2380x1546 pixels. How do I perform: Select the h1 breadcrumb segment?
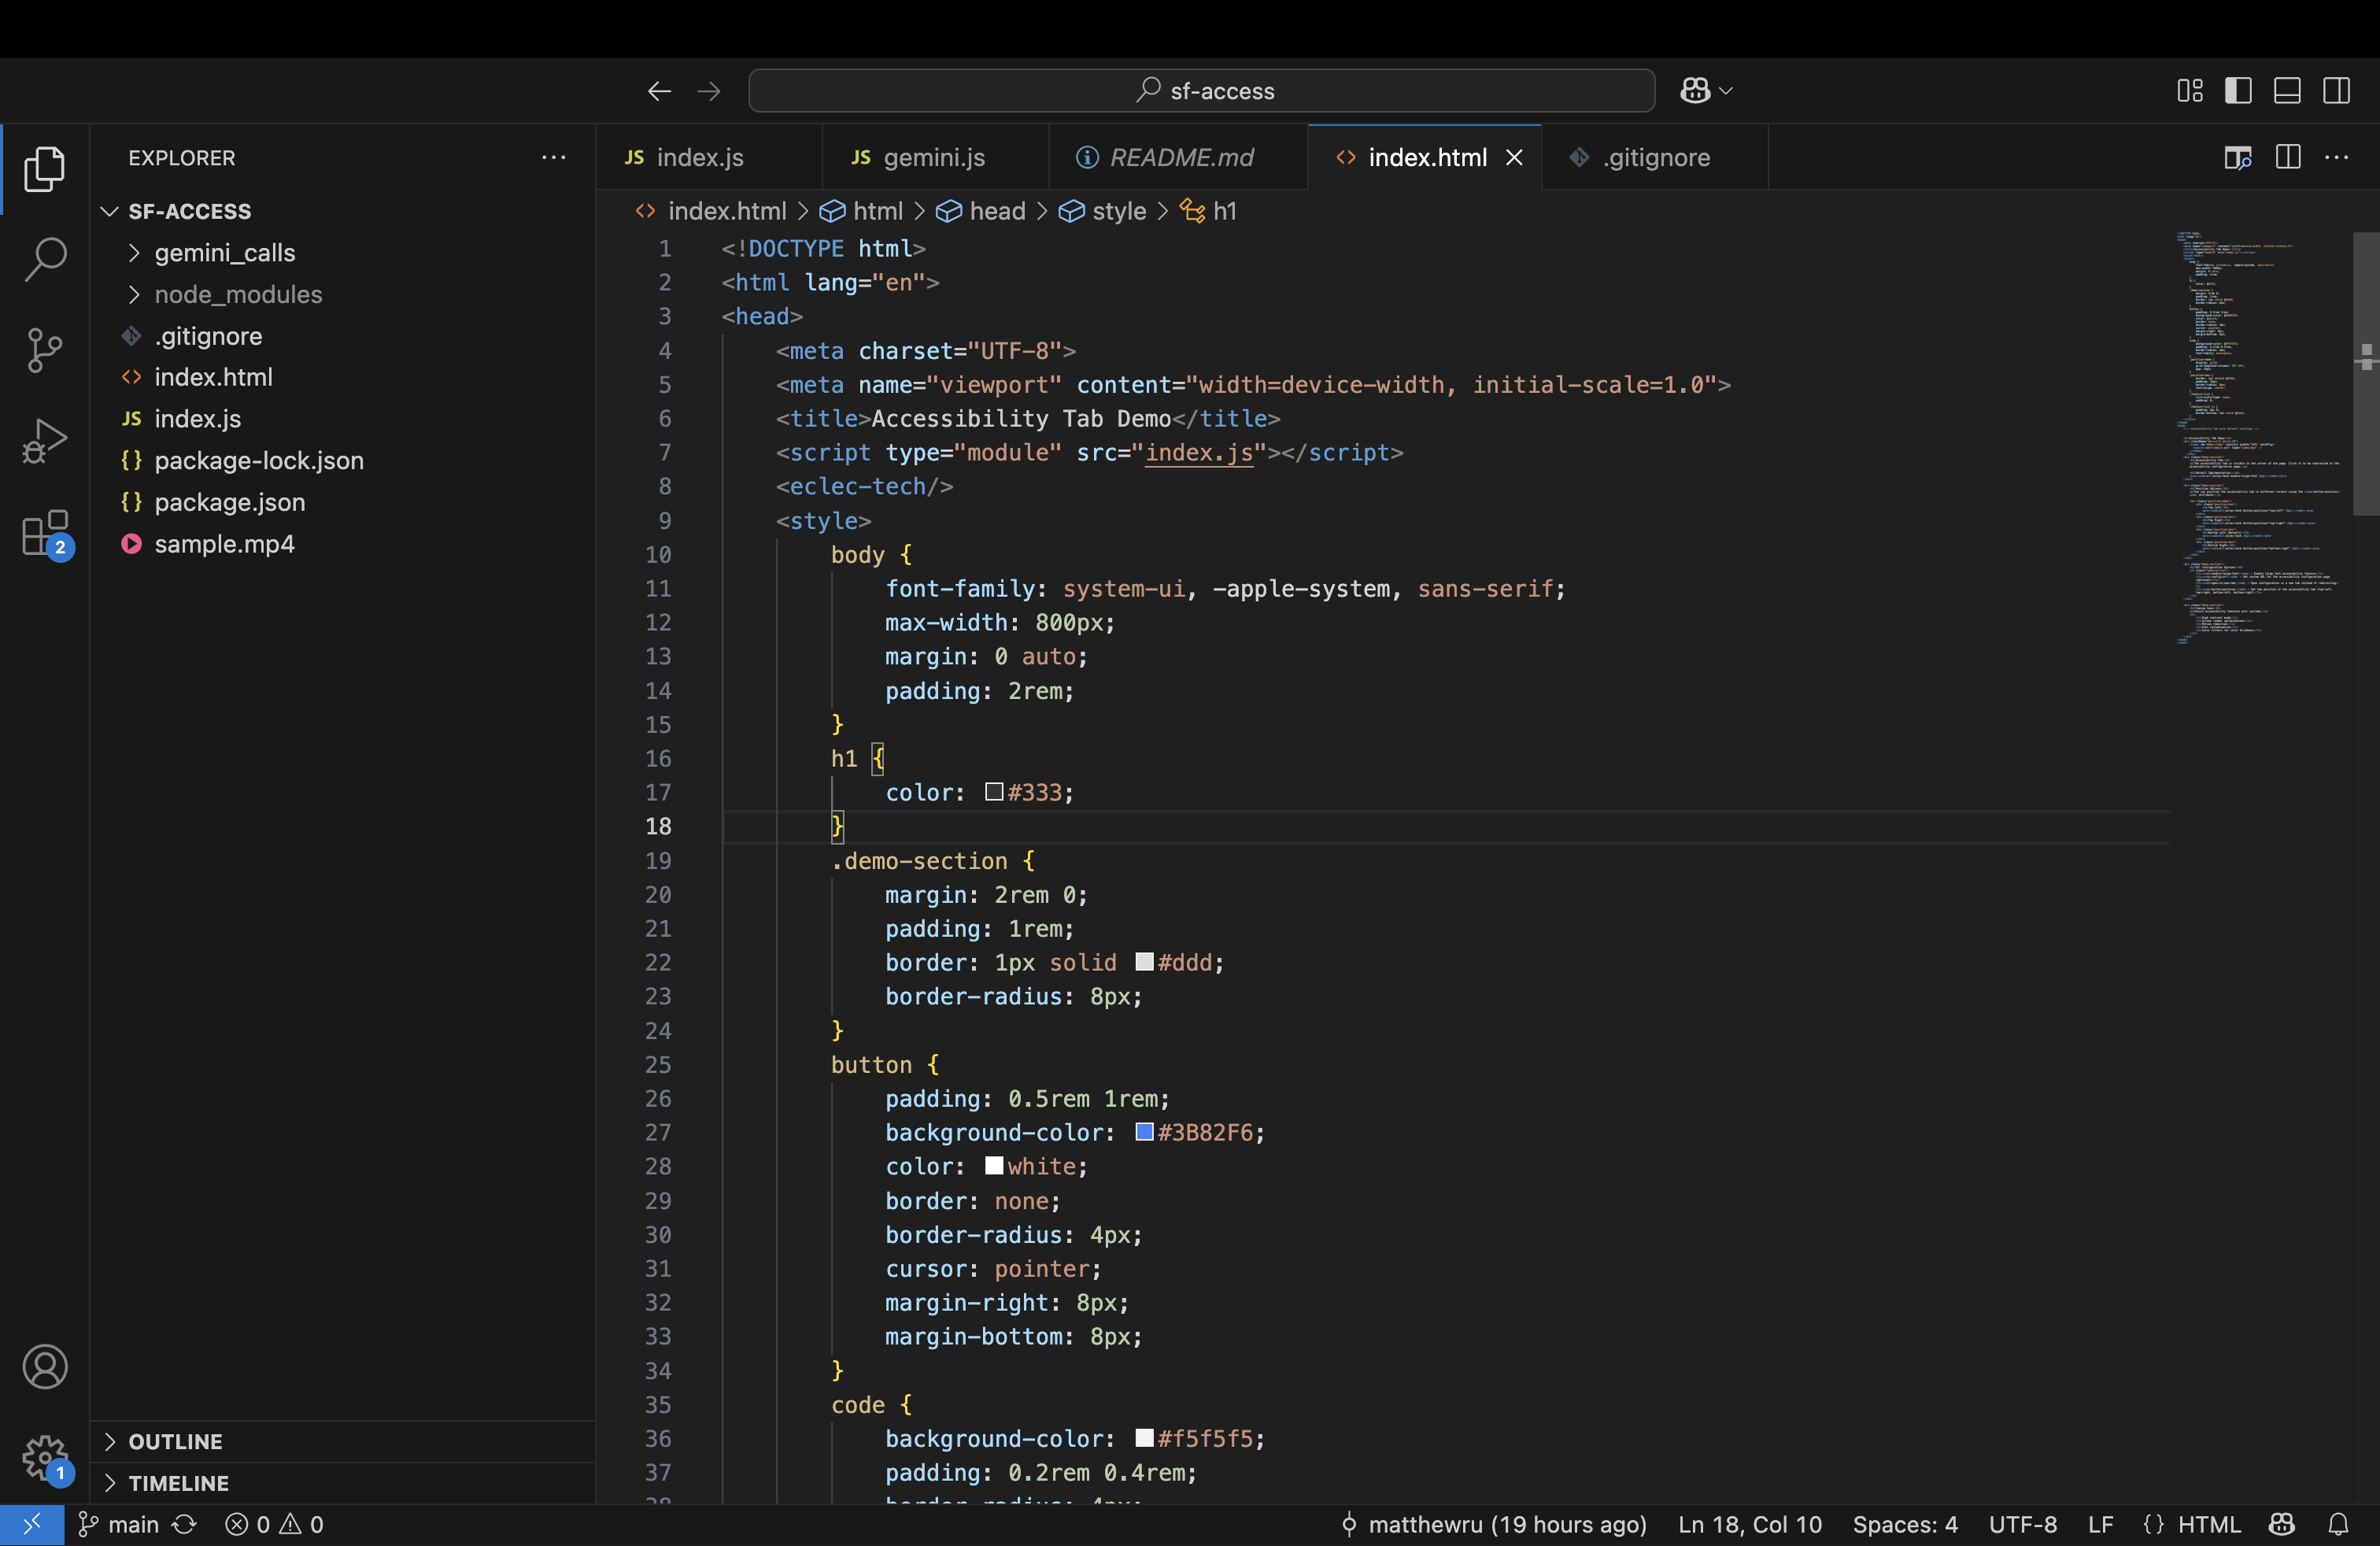point(1209,211)
